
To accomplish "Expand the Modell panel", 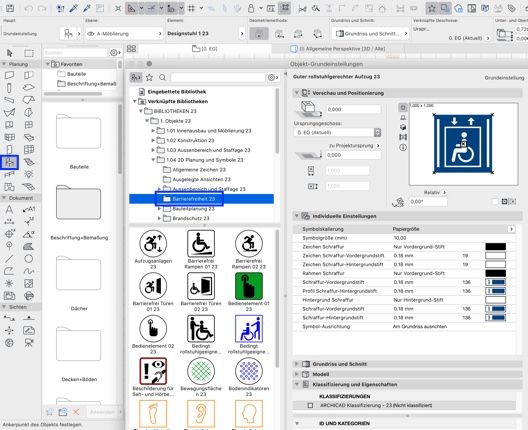I will click(297, 374).
